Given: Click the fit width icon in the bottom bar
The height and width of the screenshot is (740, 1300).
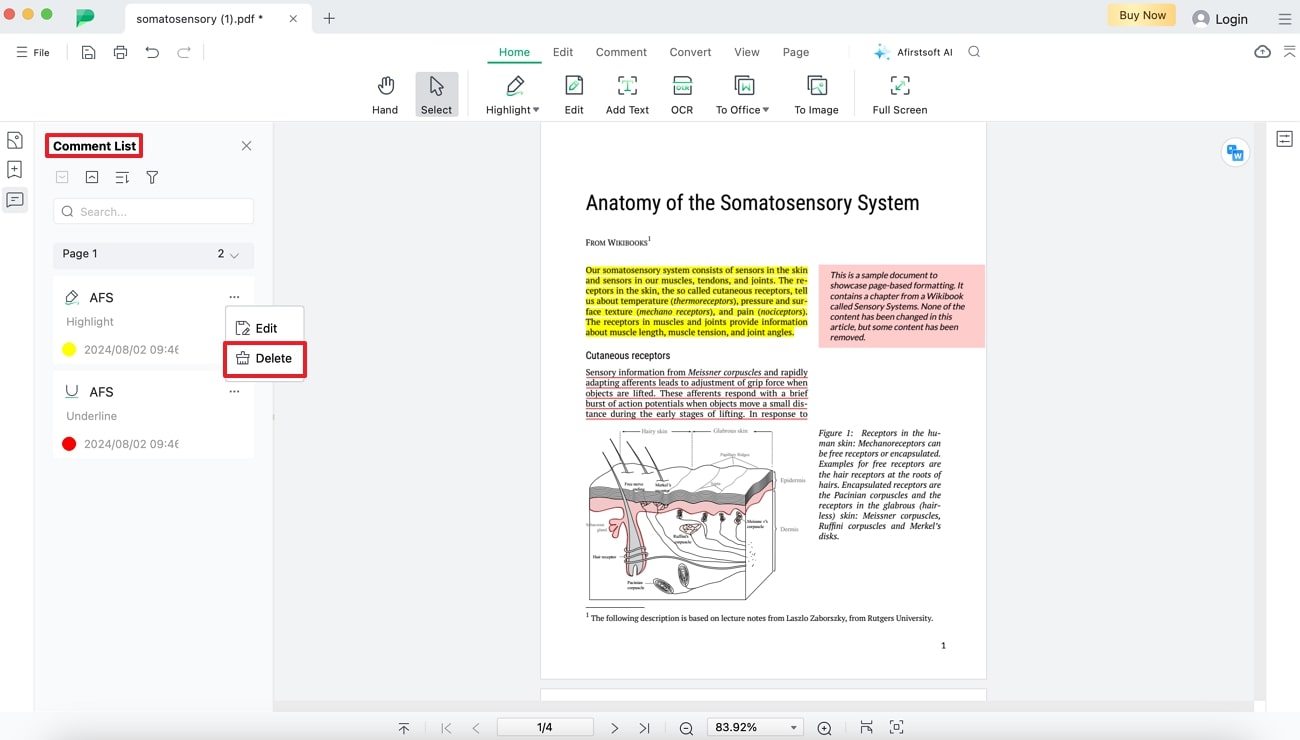Looking at the screenshot, I should 866,727.
